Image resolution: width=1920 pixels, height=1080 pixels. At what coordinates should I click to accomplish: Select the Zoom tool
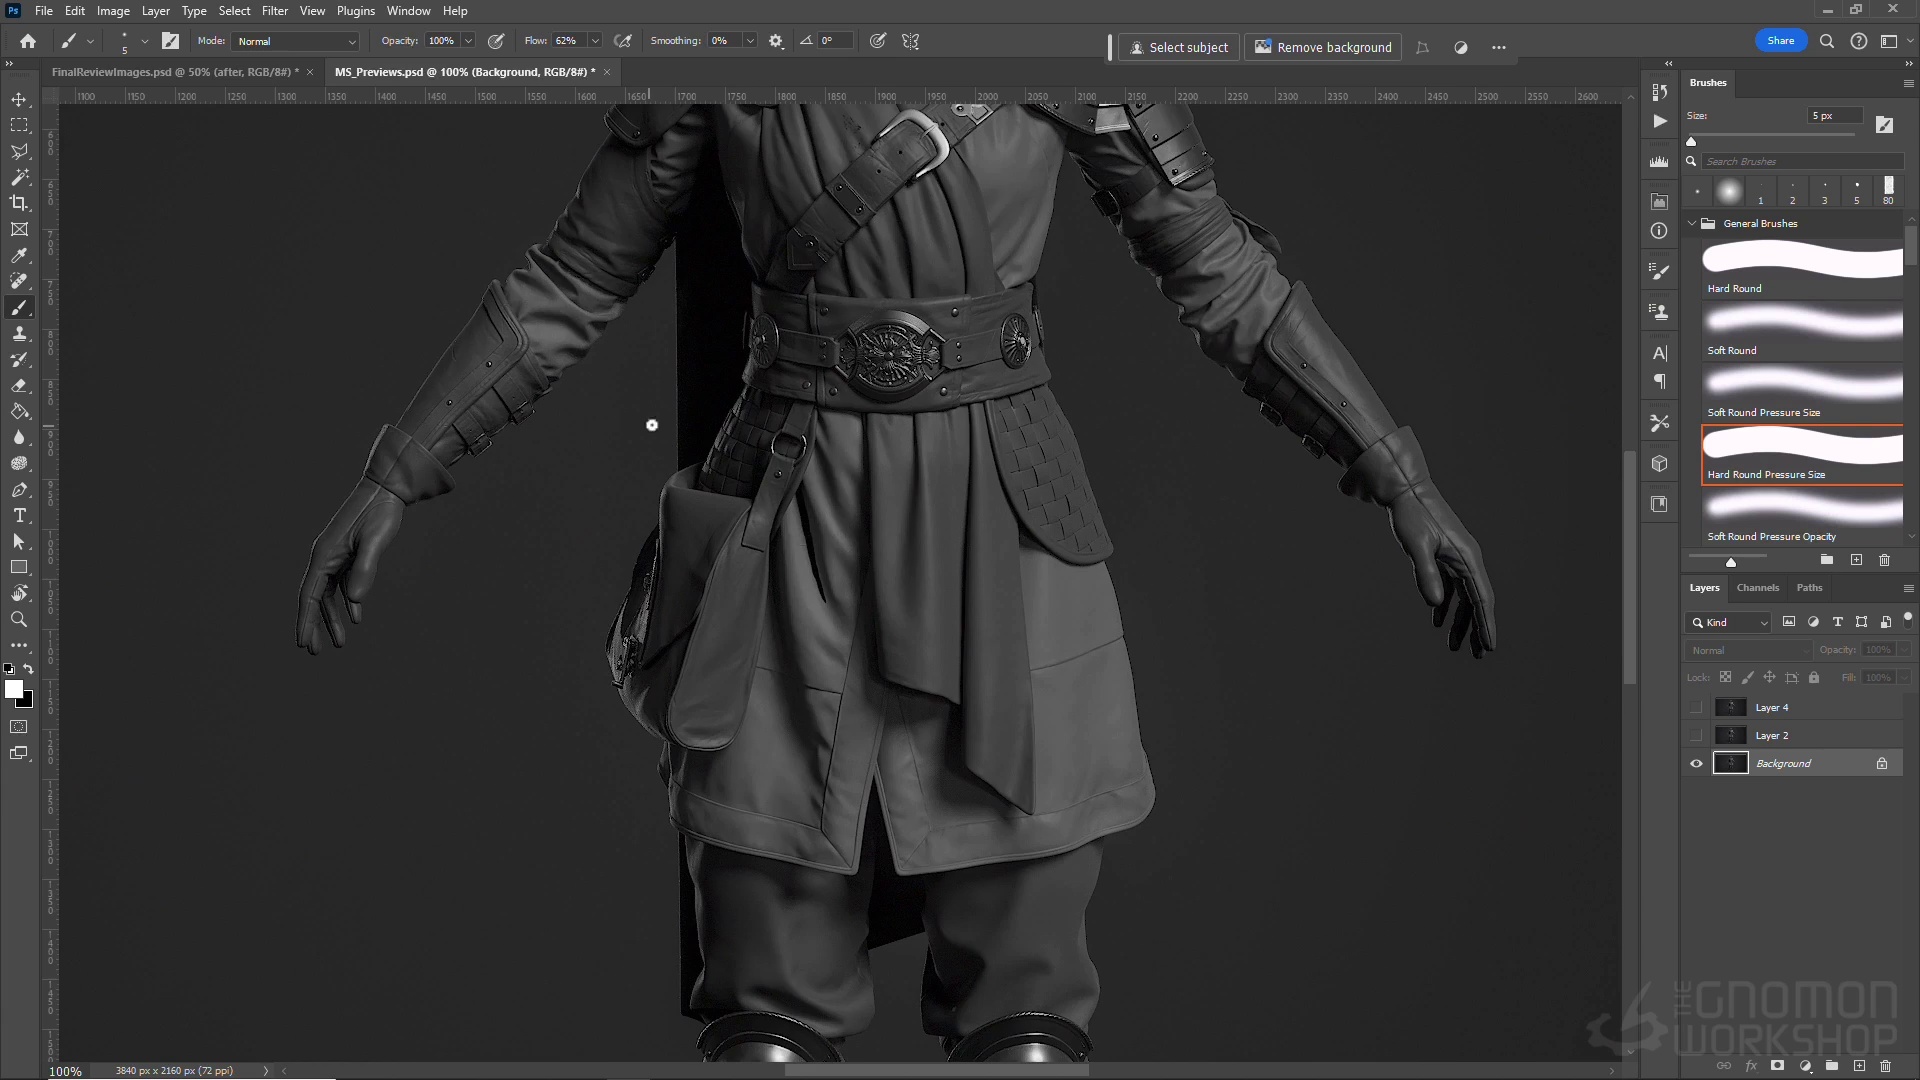(x=19, y=619)
